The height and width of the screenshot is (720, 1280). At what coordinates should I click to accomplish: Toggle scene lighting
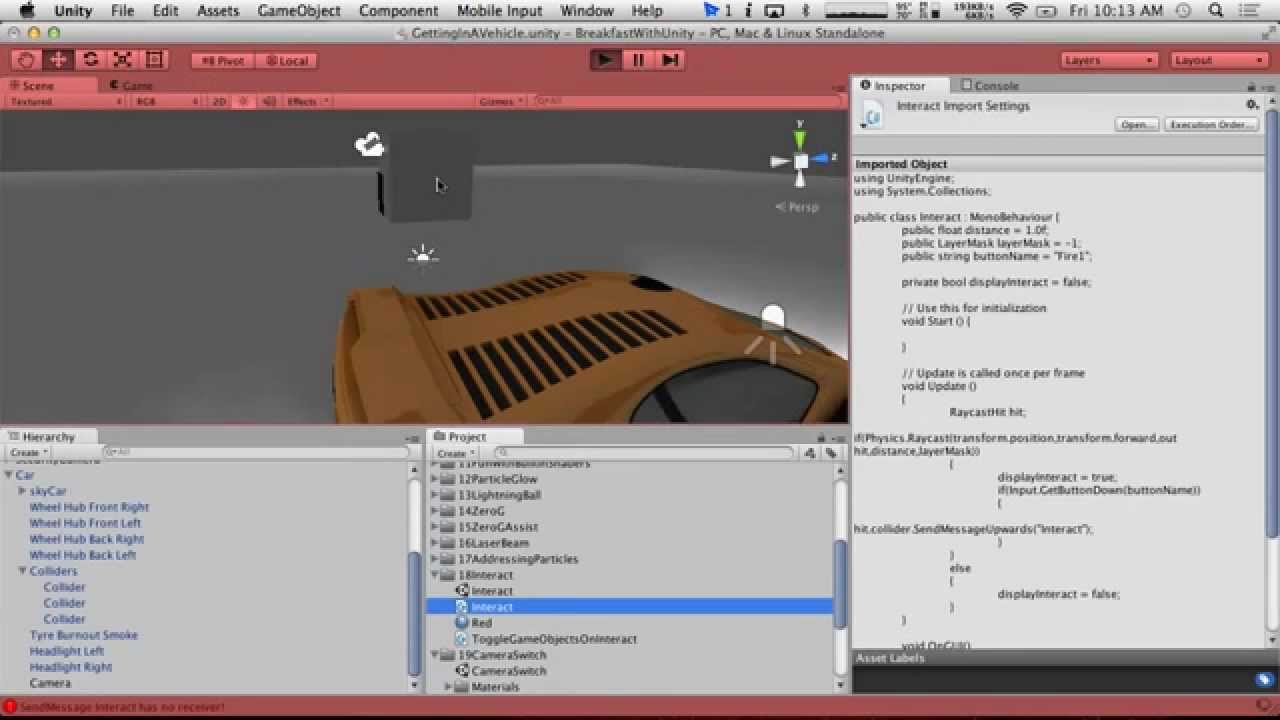pyautogui.click(x=244, y=101)
